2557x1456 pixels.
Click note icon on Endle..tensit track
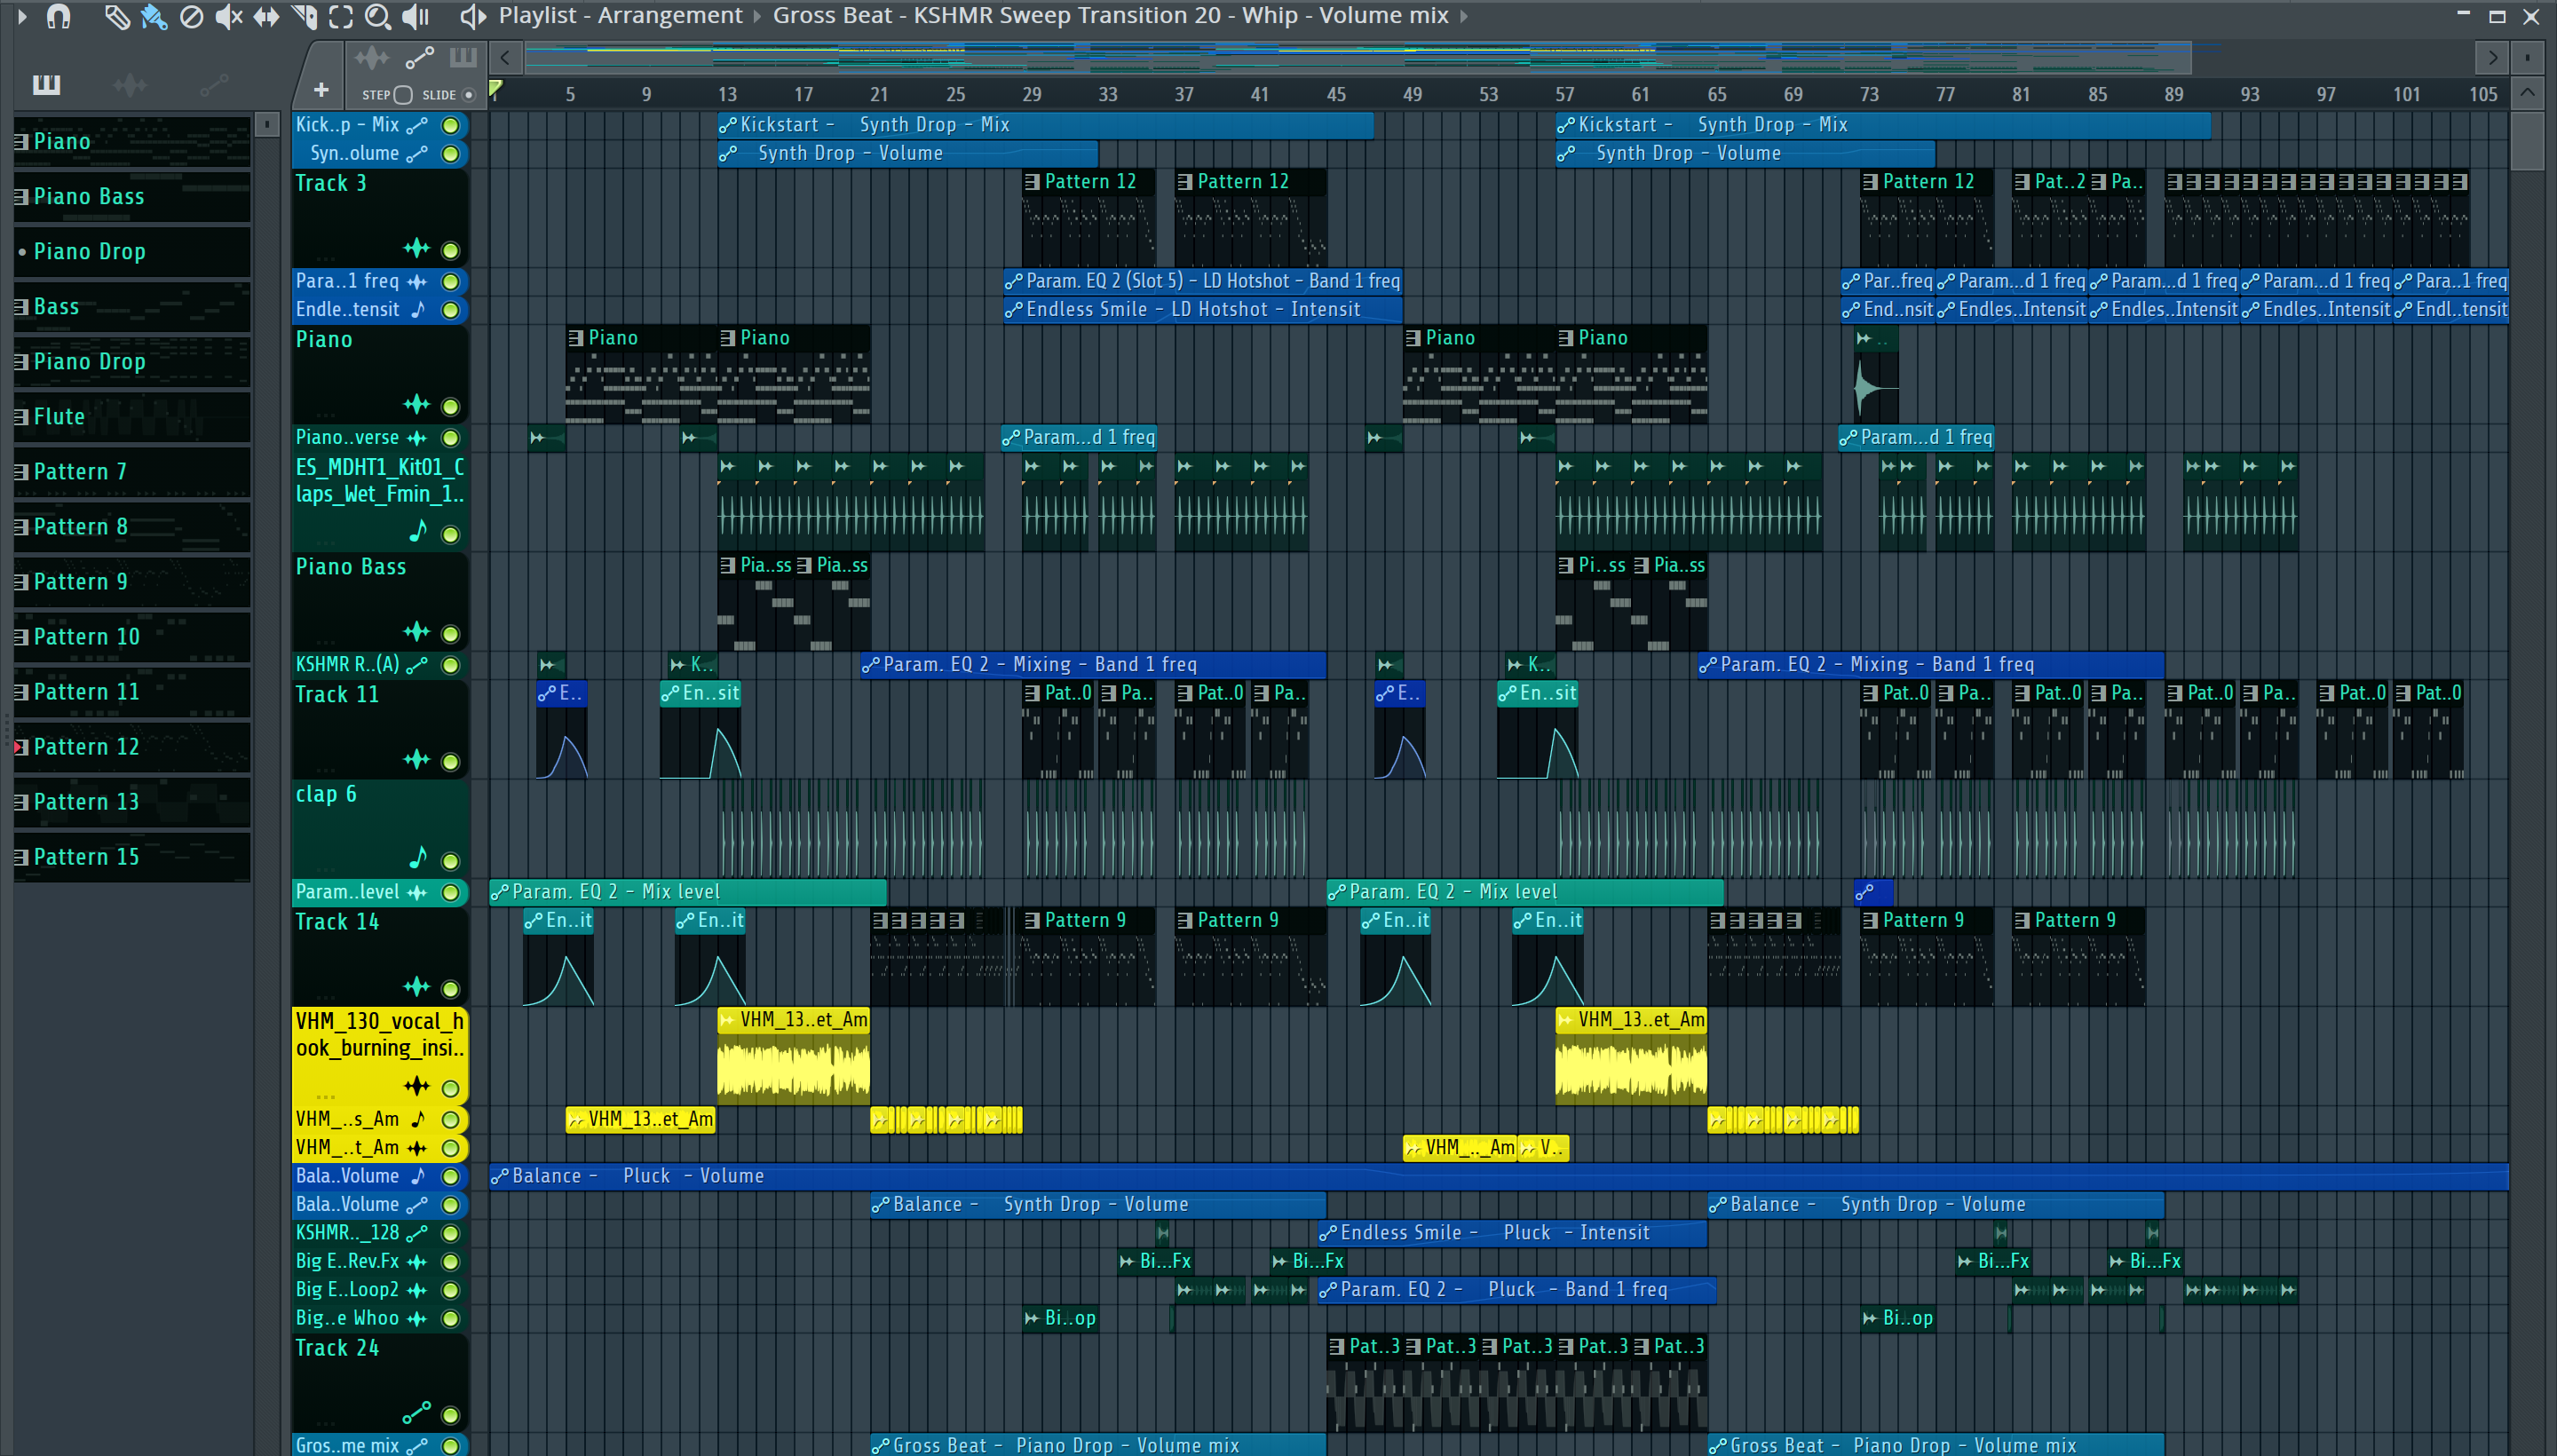click(x=418, y=310)
